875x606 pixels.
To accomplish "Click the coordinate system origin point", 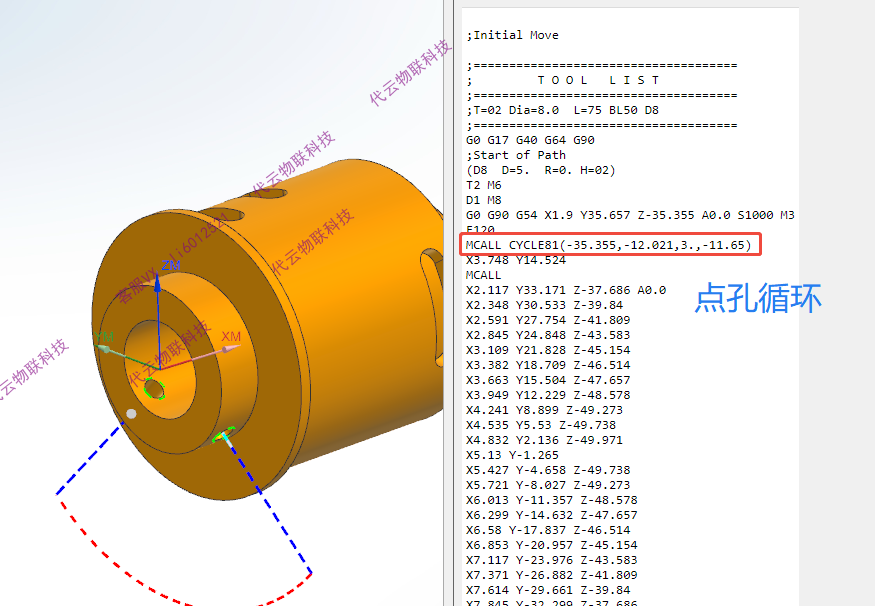I will click(160, 369).
